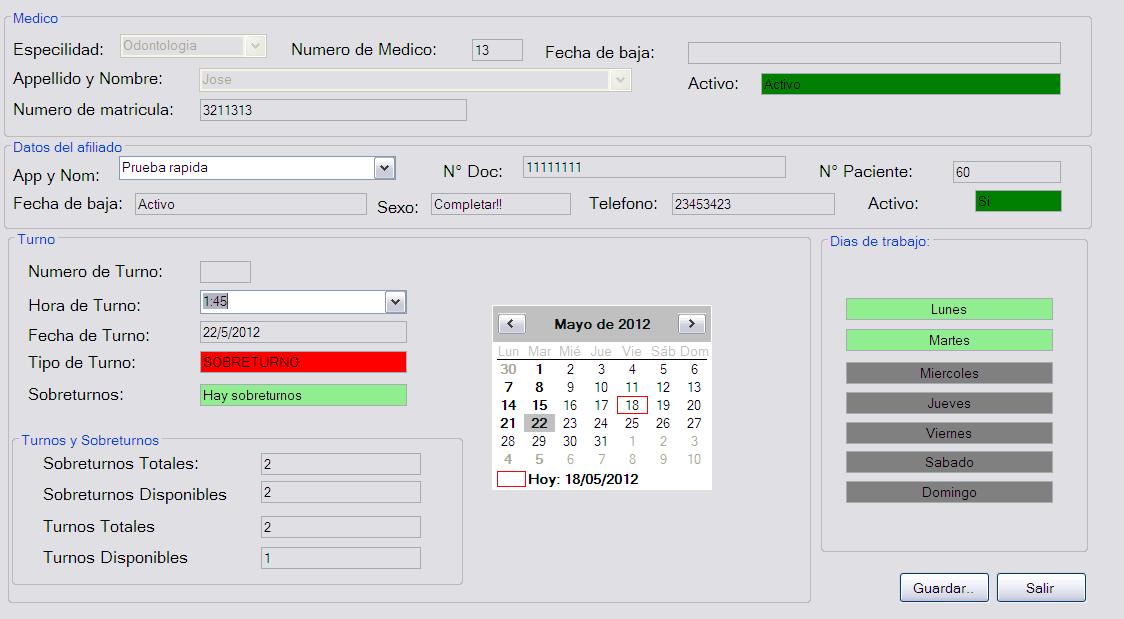Select the Sabado work day bar
Screen dimensions: 1124x619
pyautogui.click(x=948, y=463)
